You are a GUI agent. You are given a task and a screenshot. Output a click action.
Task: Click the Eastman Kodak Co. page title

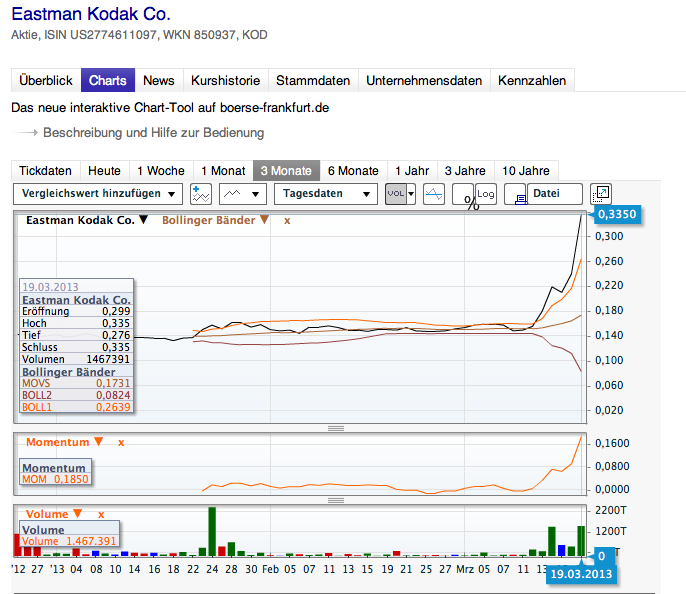coord(91,14)
